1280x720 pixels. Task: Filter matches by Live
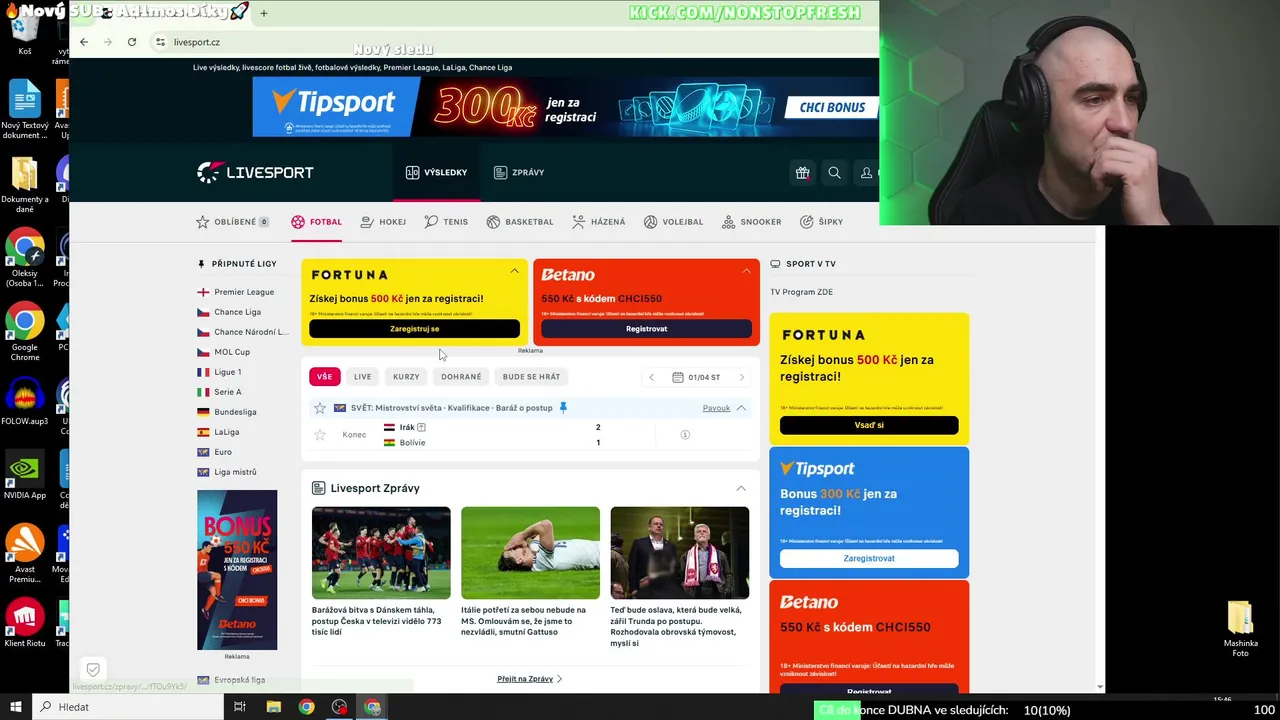point(362,377)
